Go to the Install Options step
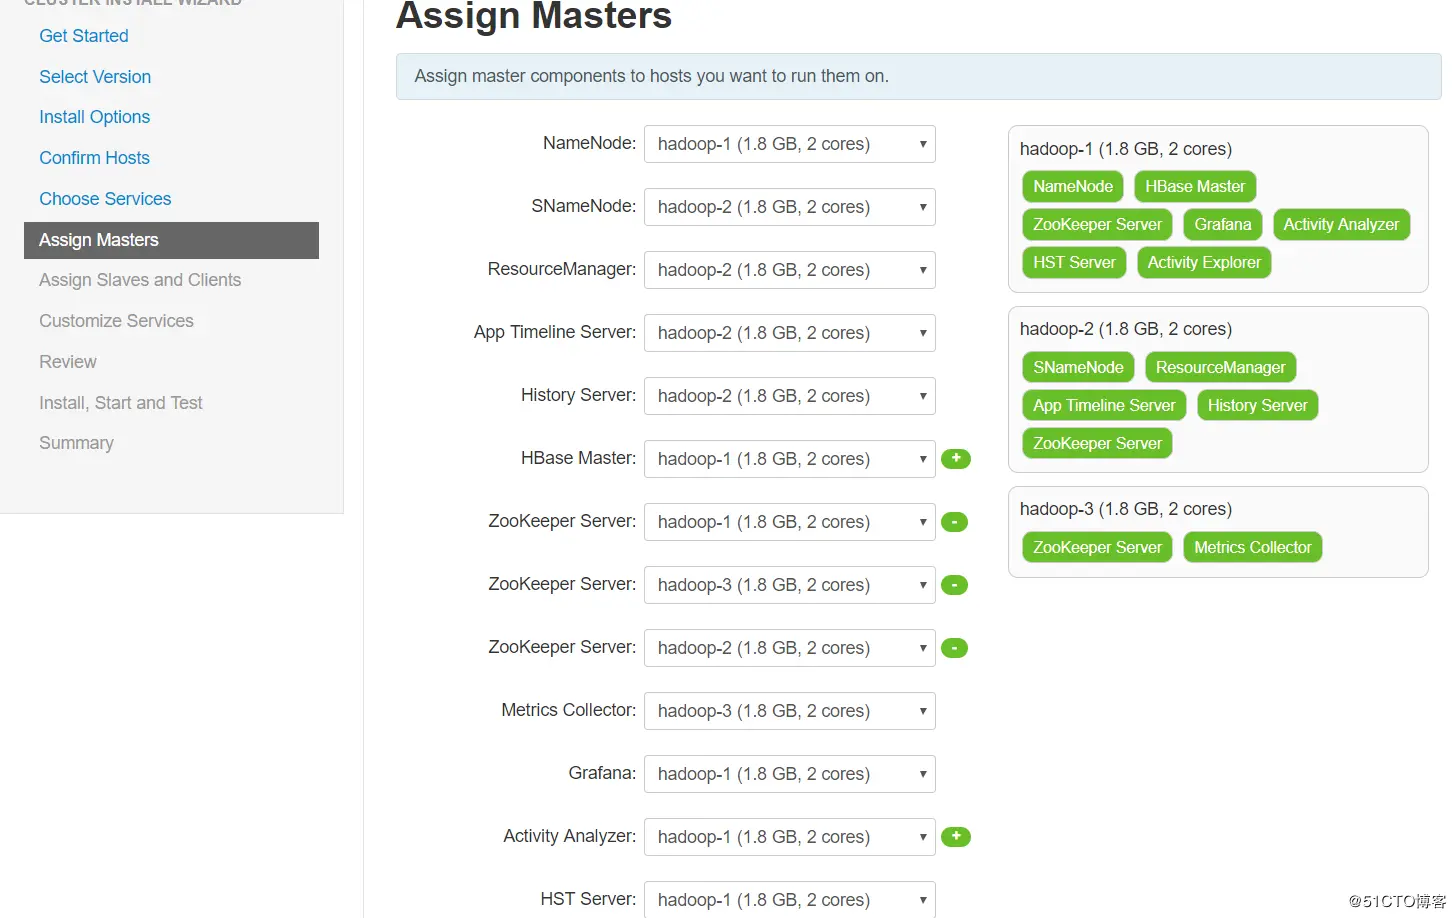This screenshot has height=918, width=1456. 94,117
